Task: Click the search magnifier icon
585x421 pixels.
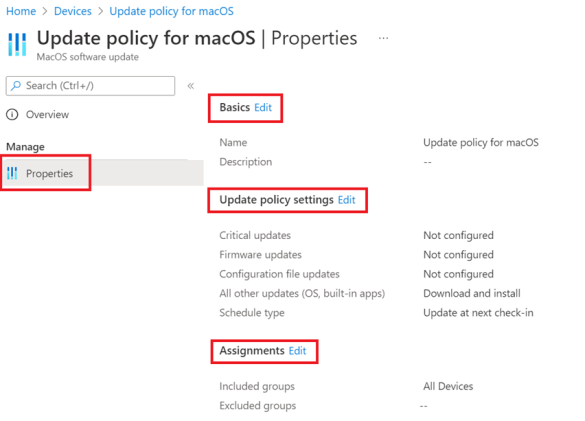Action: [16, 86]
